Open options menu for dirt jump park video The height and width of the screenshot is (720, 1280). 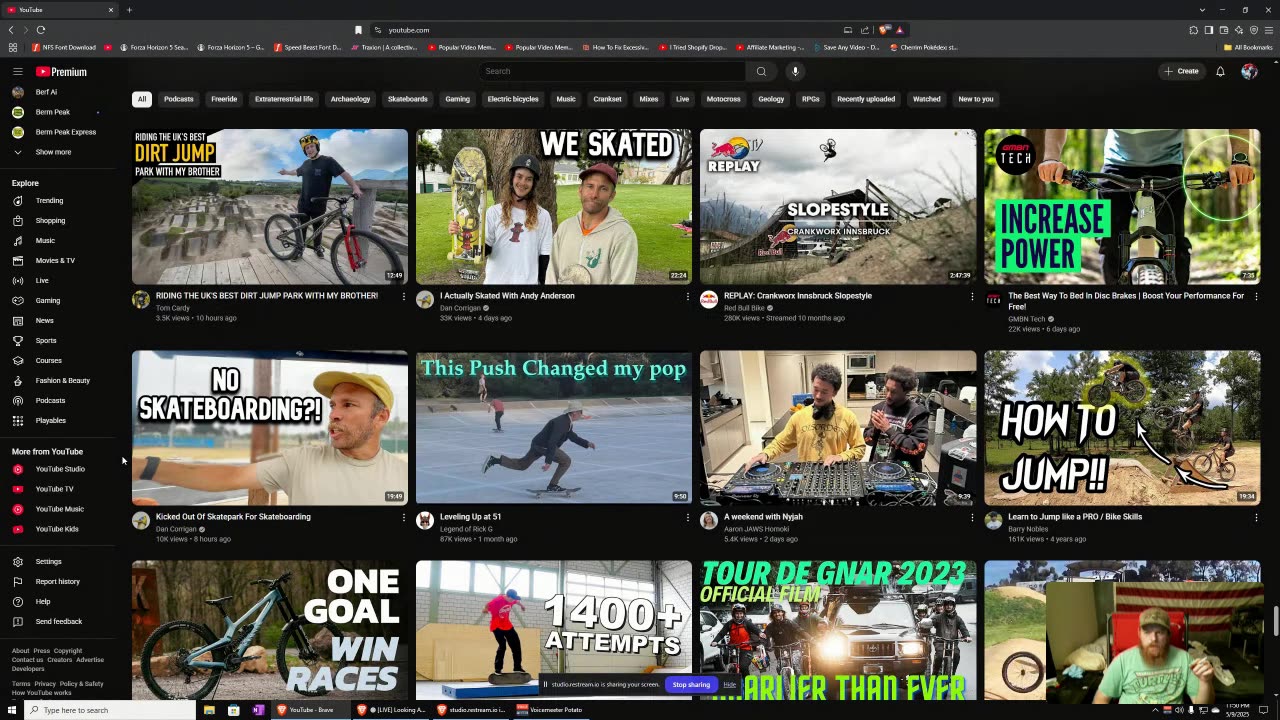click(x=404, y=296)
